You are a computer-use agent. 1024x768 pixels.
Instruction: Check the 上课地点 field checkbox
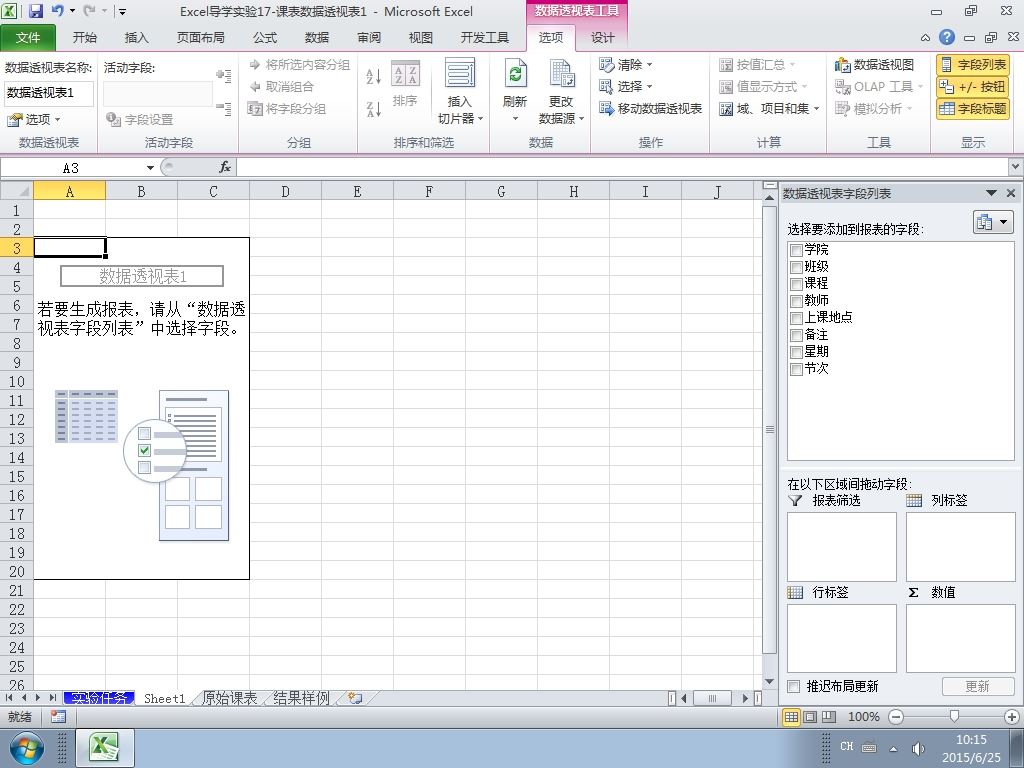coord(796,318)
